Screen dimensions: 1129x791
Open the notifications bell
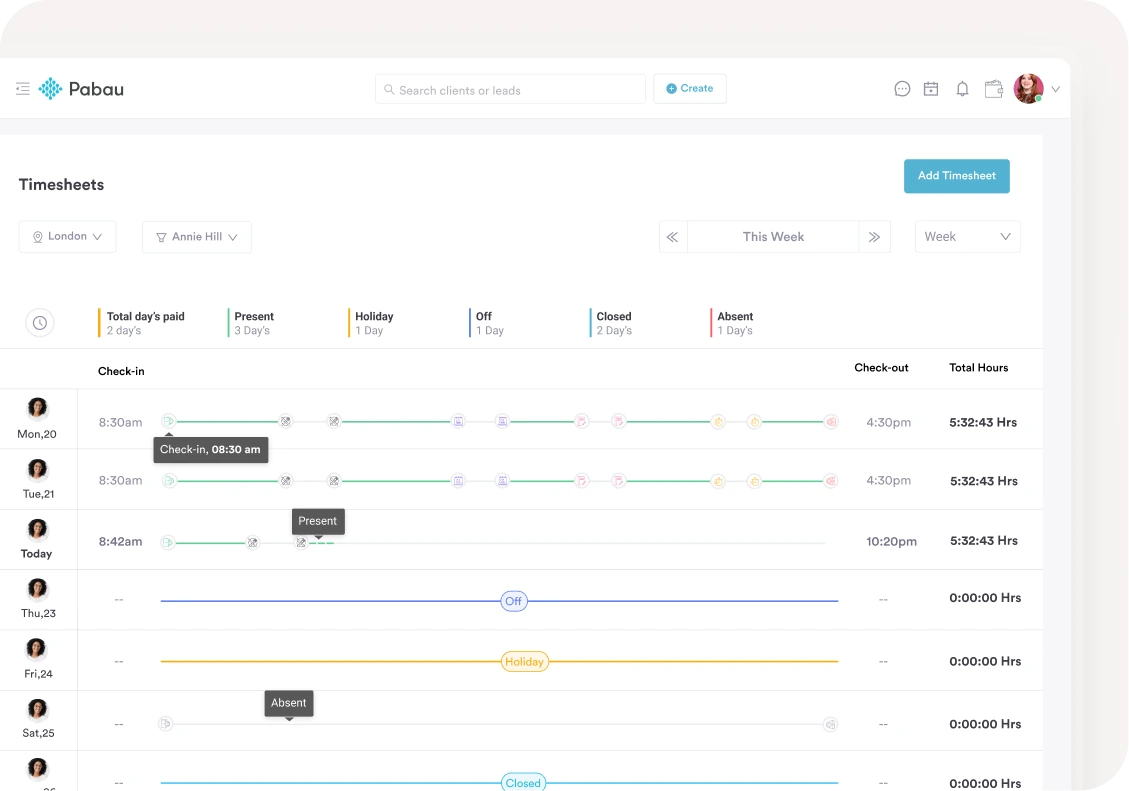pos(962,89)
